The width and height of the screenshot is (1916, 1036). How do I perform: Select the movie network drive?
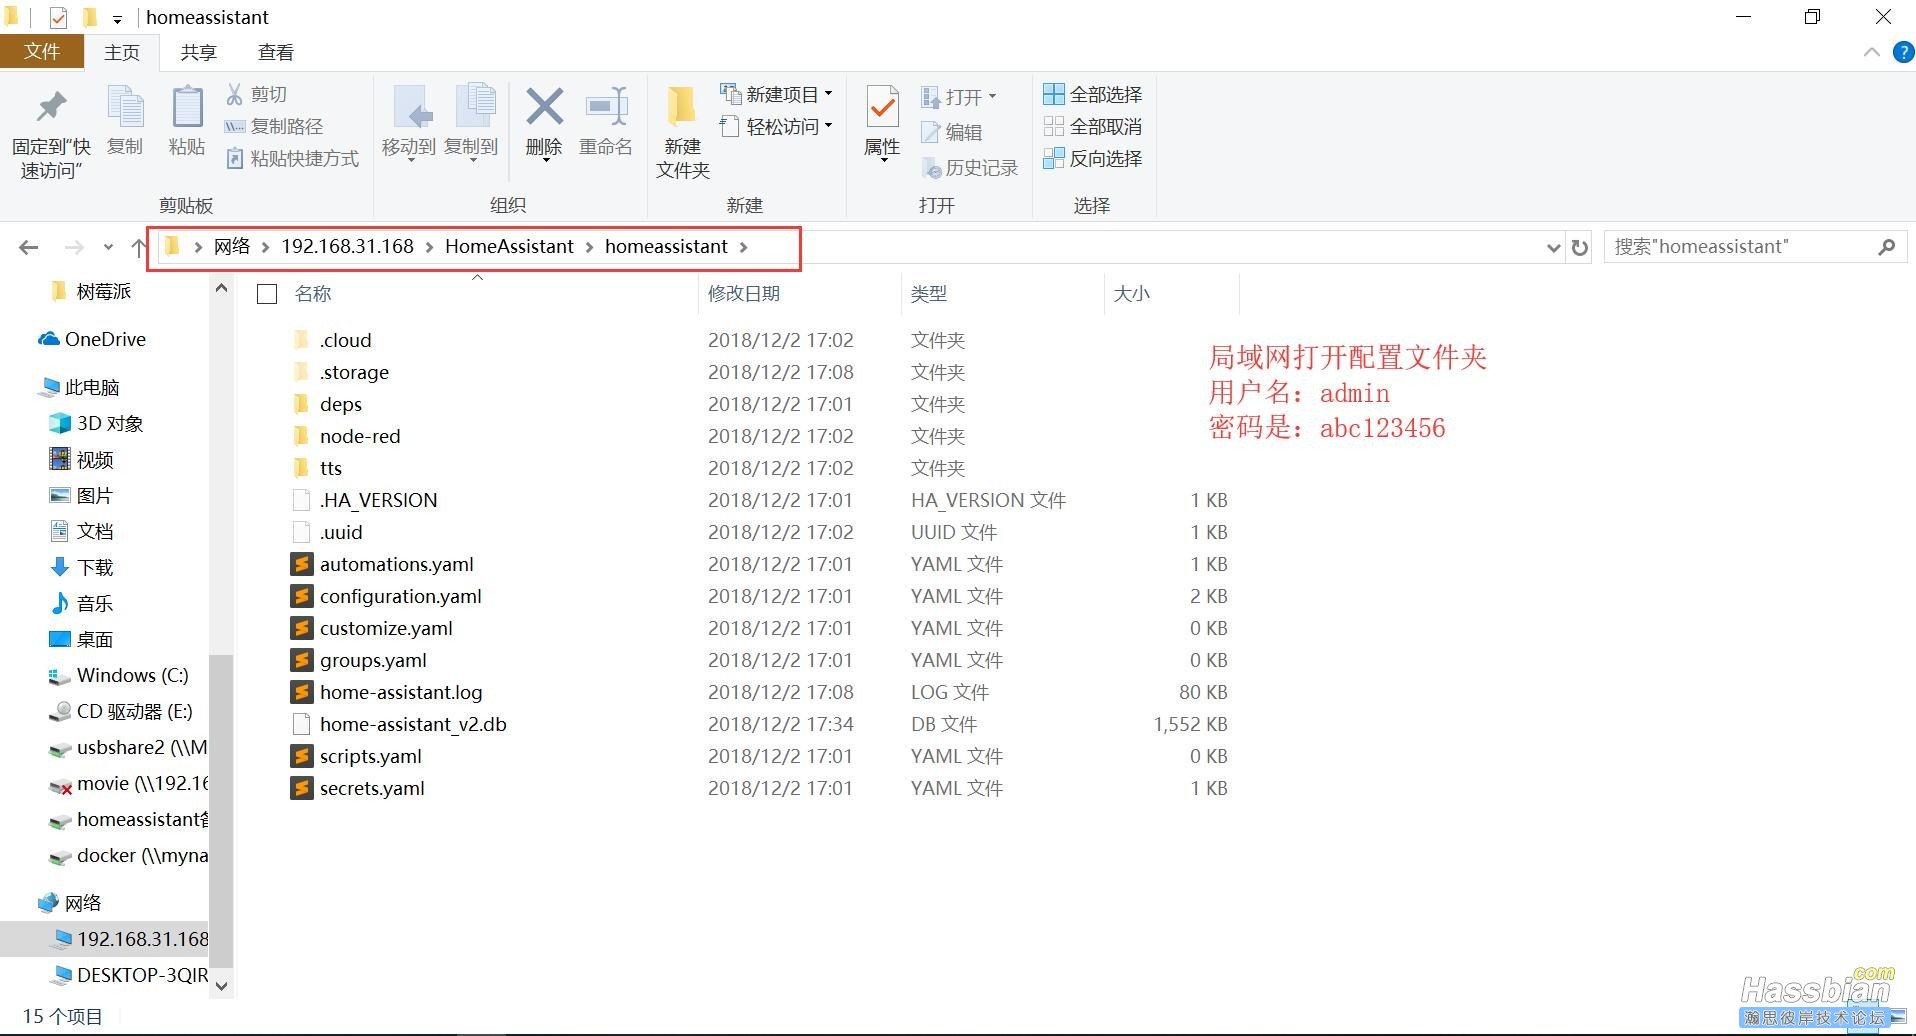click(129, 783)
